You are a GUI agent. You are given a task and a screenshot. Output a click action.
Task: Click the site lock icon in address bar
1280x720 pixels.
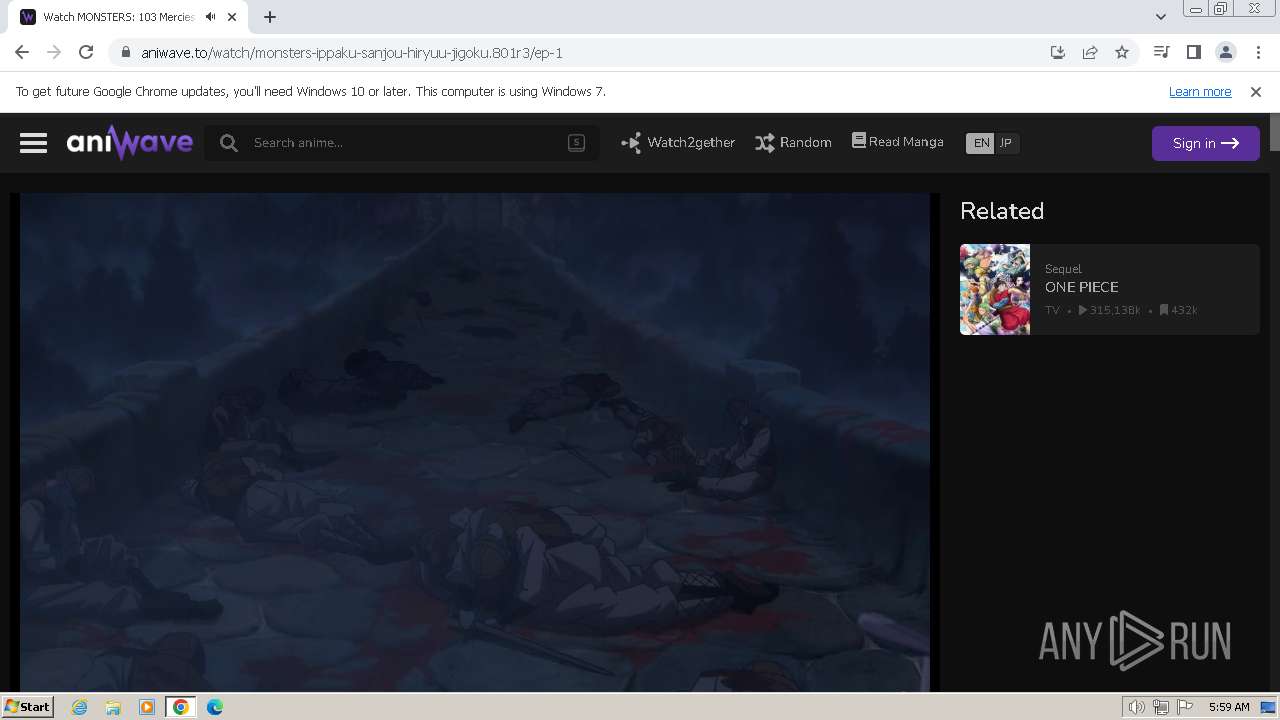[126, 53]
